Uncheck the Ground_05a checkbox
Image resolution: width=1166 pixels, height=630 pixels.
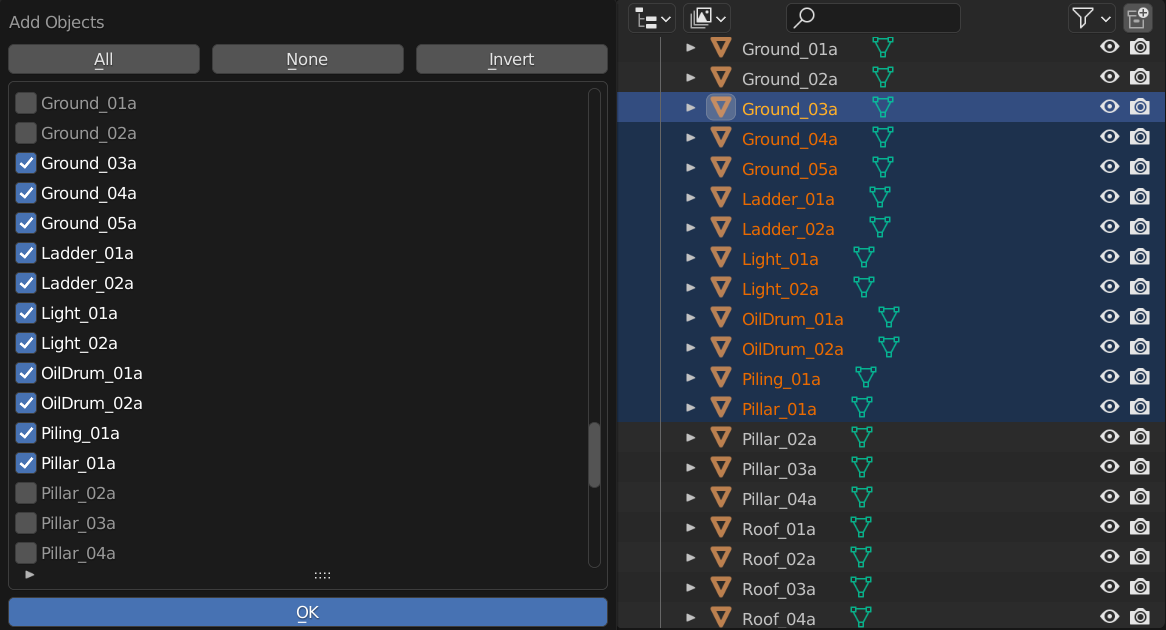(x=27, y=223)
